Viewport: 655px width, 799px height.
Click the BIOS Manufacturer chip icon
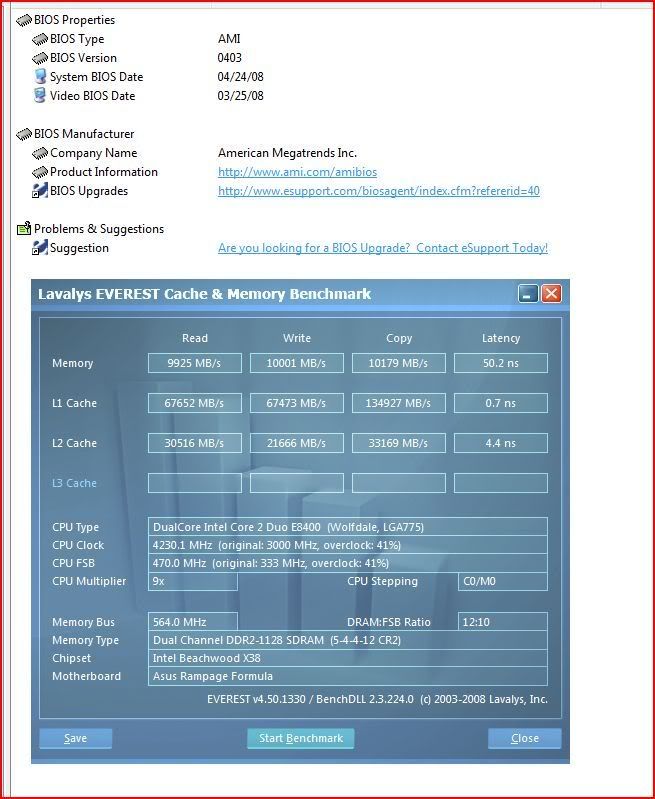24,134
